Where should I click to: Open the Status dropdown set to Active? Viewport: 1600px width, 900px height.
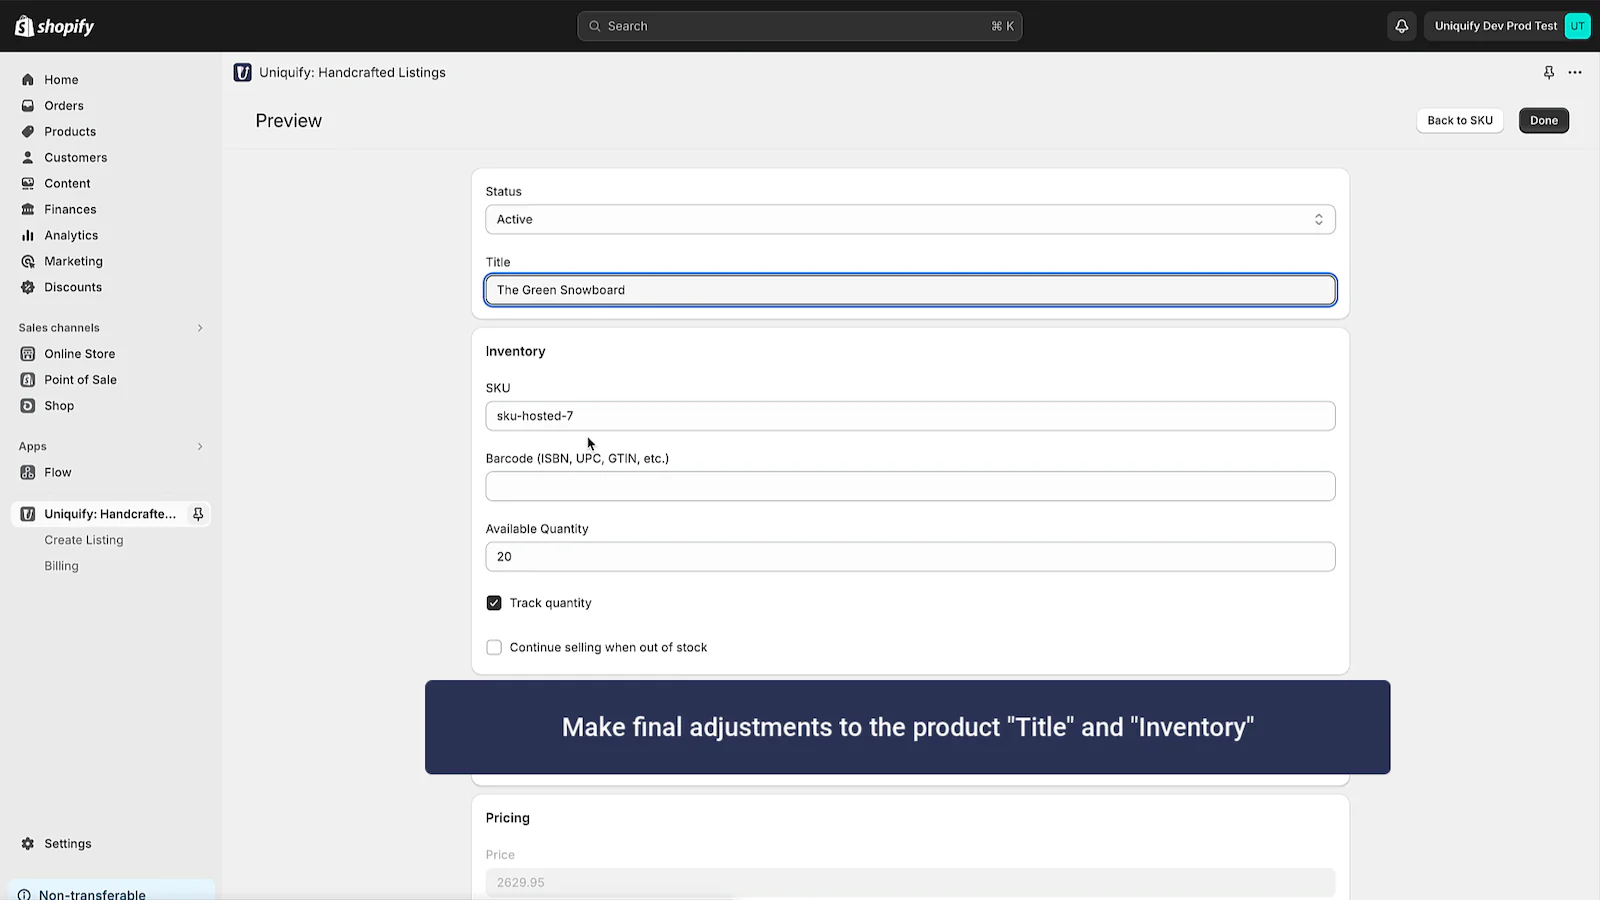pos(909,219)
